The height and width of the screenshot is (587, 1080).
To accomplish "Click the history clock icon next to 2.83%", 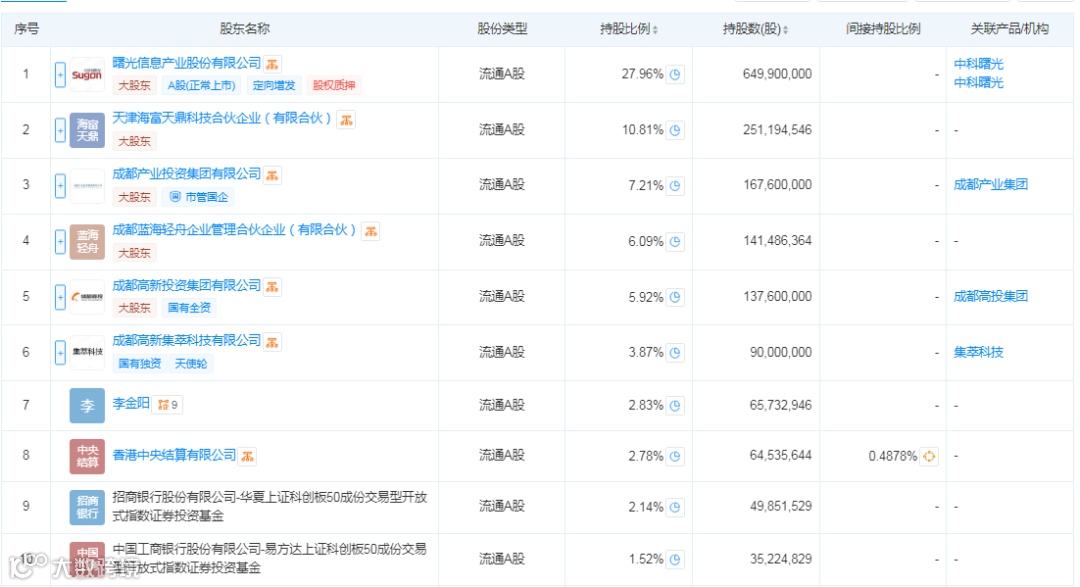I will [676, 406].
